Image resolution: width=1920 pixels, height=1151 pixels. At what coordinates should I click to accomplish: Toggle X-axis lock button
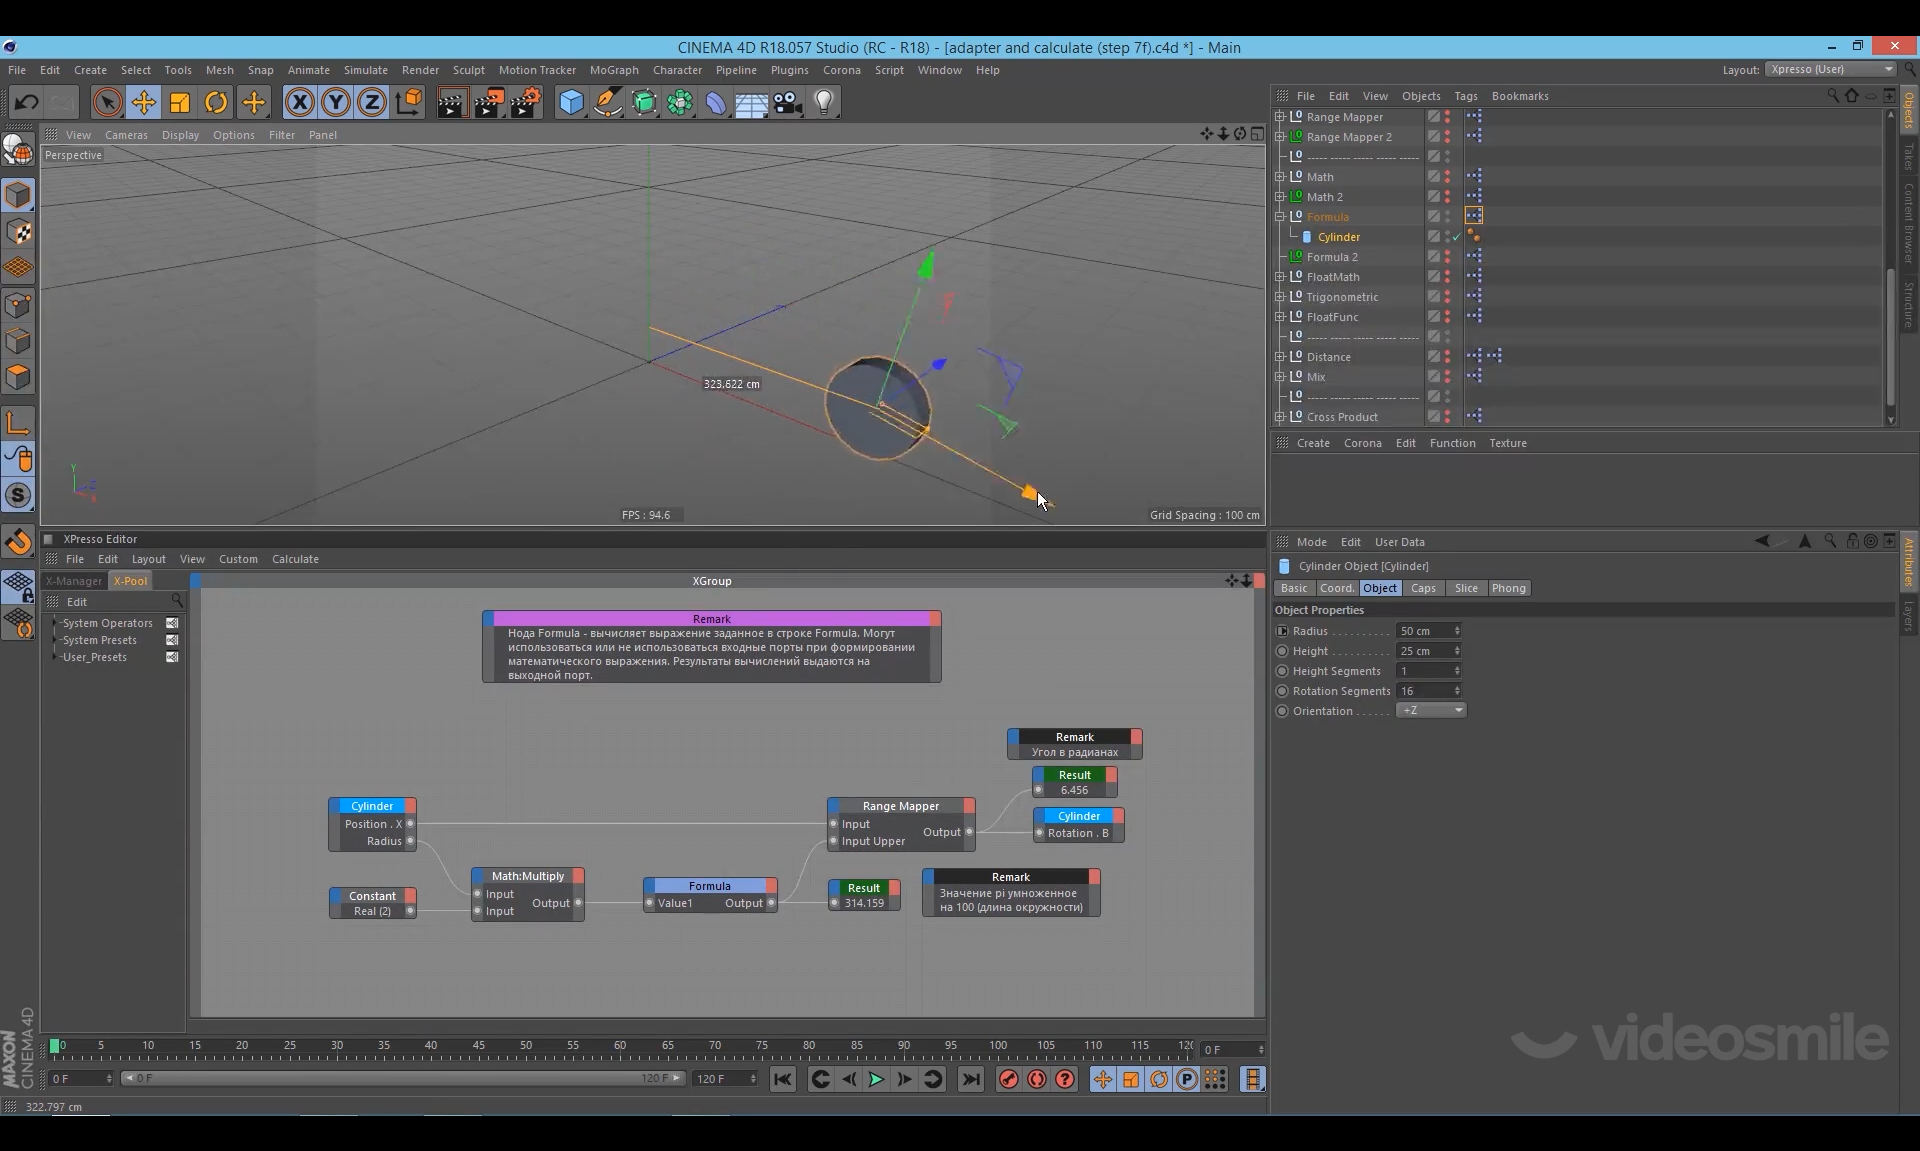pos(299,102)
